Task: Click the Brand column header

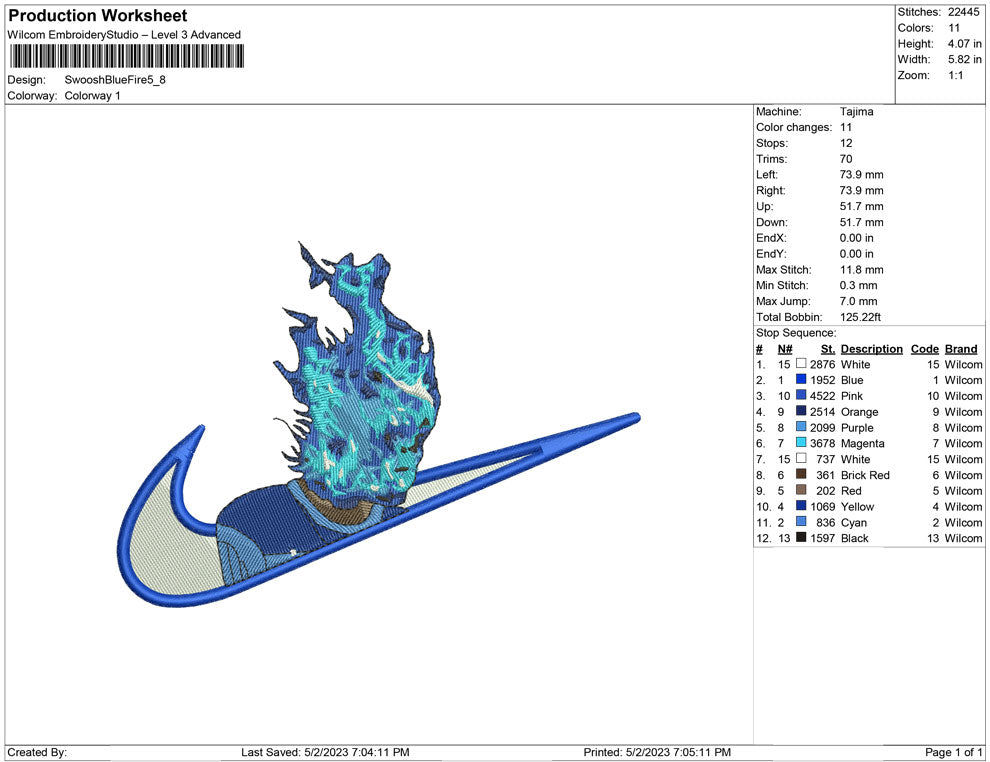Action: (961, 349)
